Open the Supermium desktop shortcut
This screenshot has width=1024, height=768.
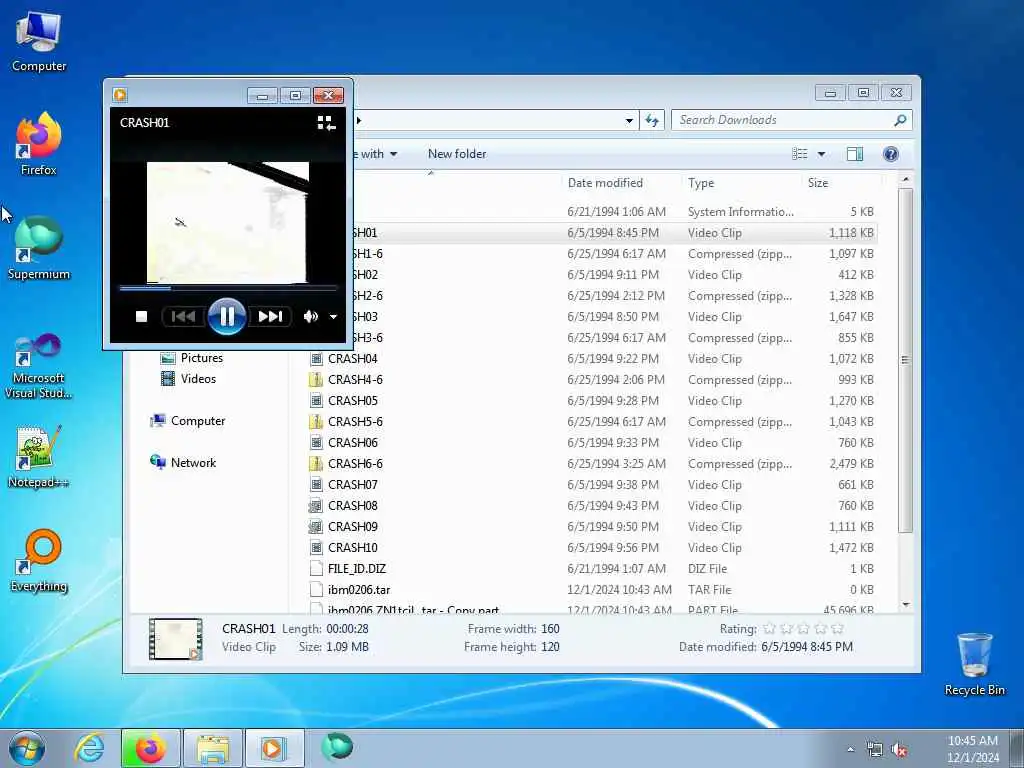coord(39,248)
